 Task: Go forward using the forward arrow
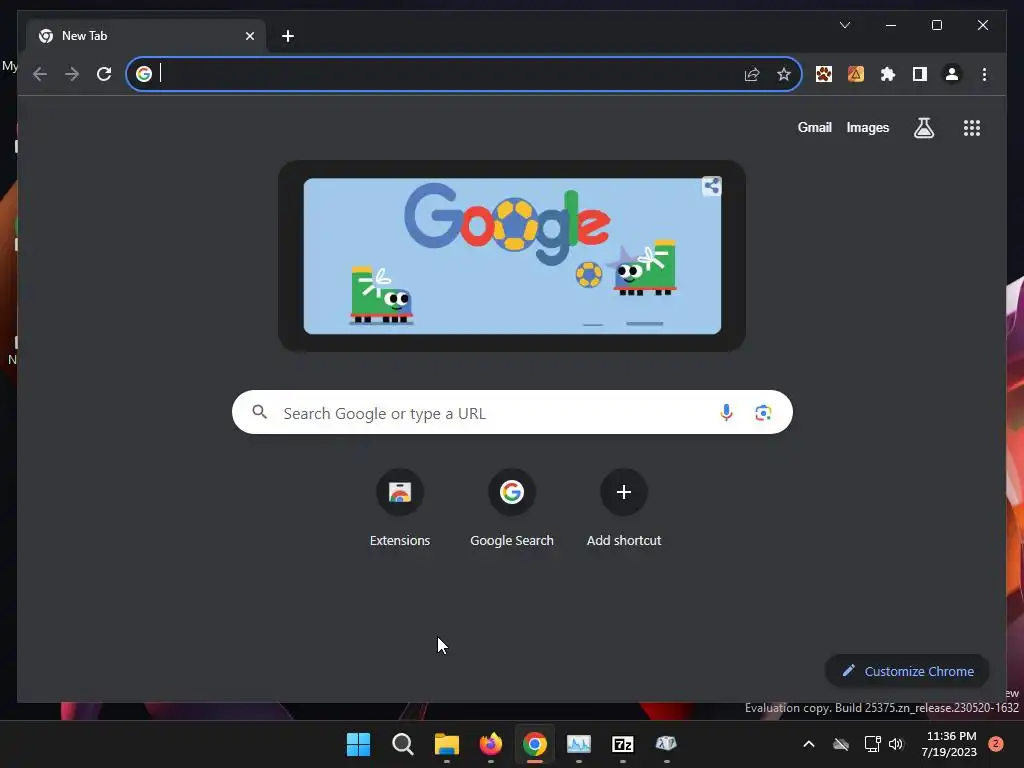coord(72,74)
